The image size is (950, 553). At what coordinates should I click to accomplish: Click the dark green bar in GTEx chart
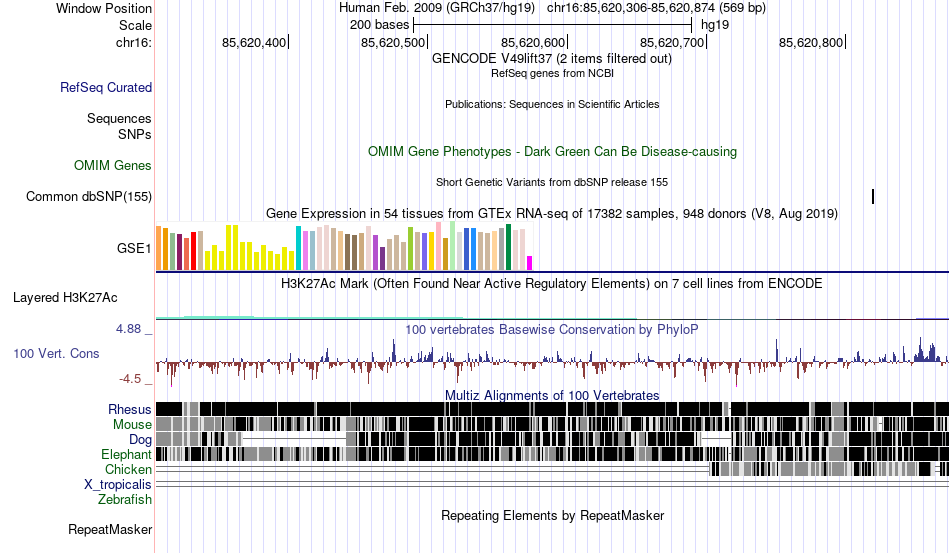[x=509, y=247]
